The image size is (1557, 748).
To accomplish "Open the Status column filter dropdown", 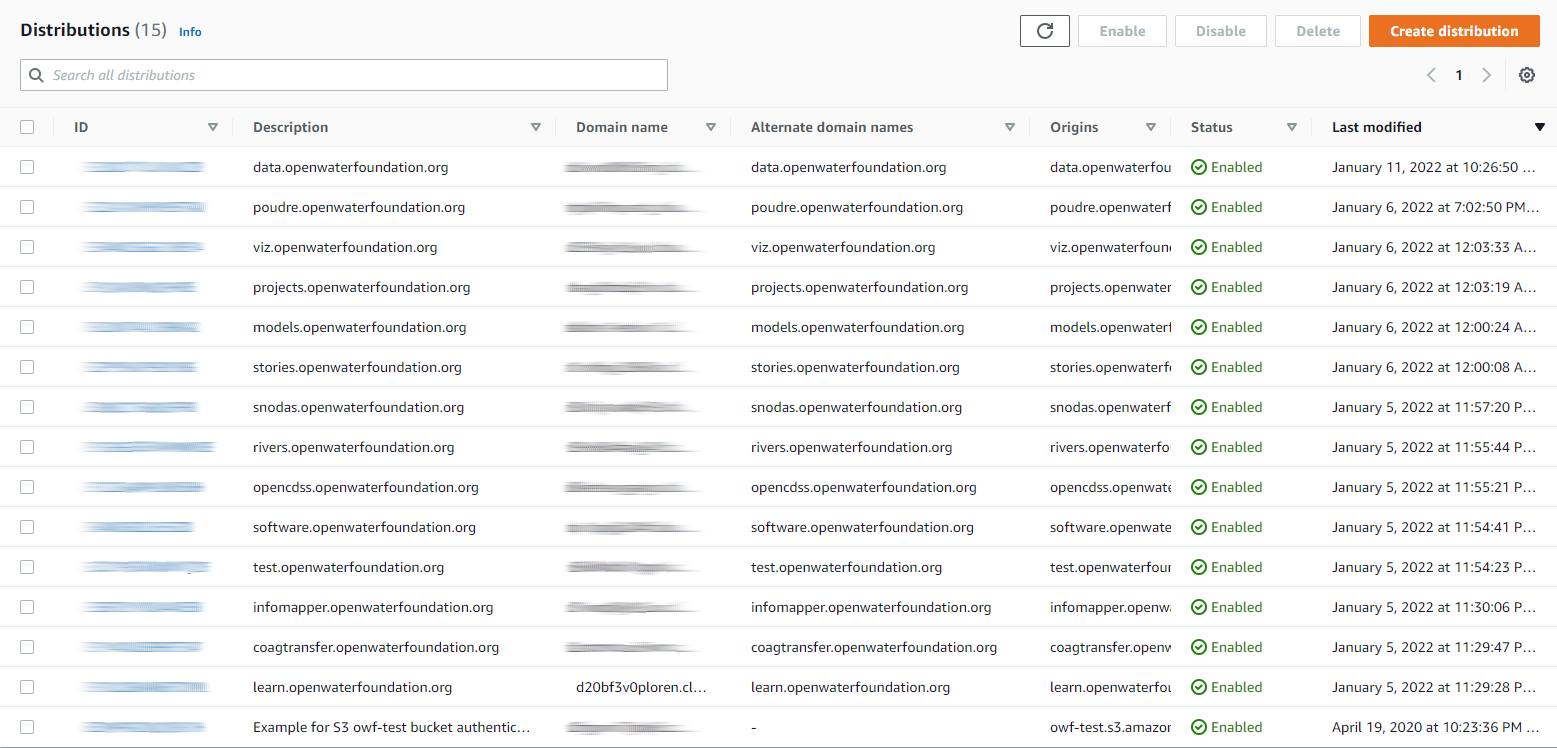I will [1292, 127].
